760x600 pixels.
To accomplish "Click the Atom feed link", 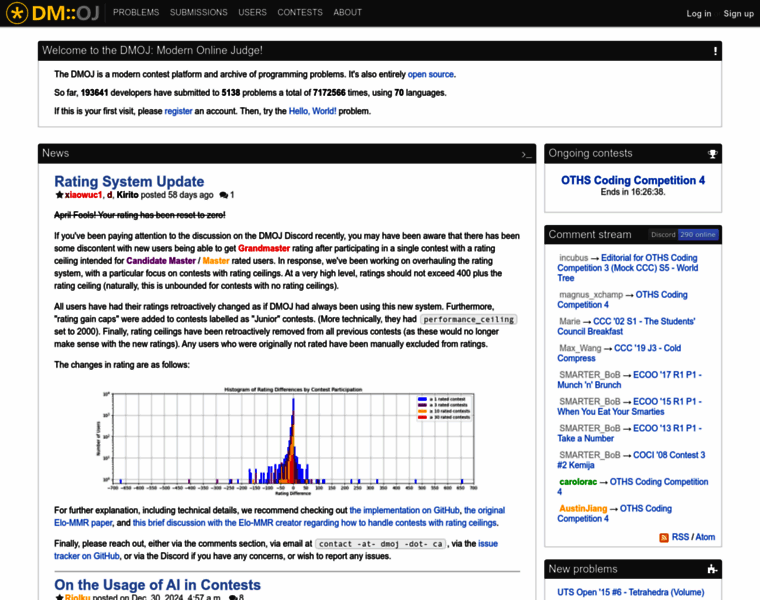I will pos(705,537).
